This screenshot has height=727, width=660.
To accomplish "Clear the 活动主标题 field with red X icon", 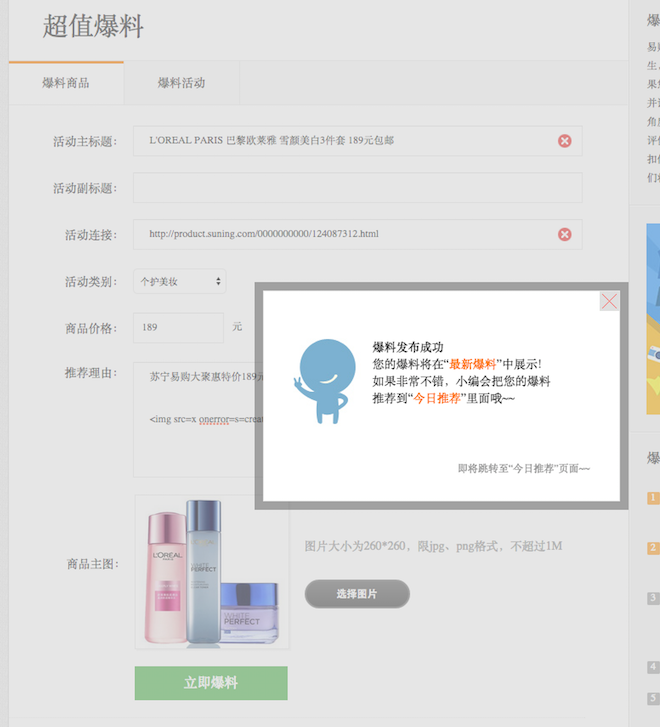I will [564, 141].
